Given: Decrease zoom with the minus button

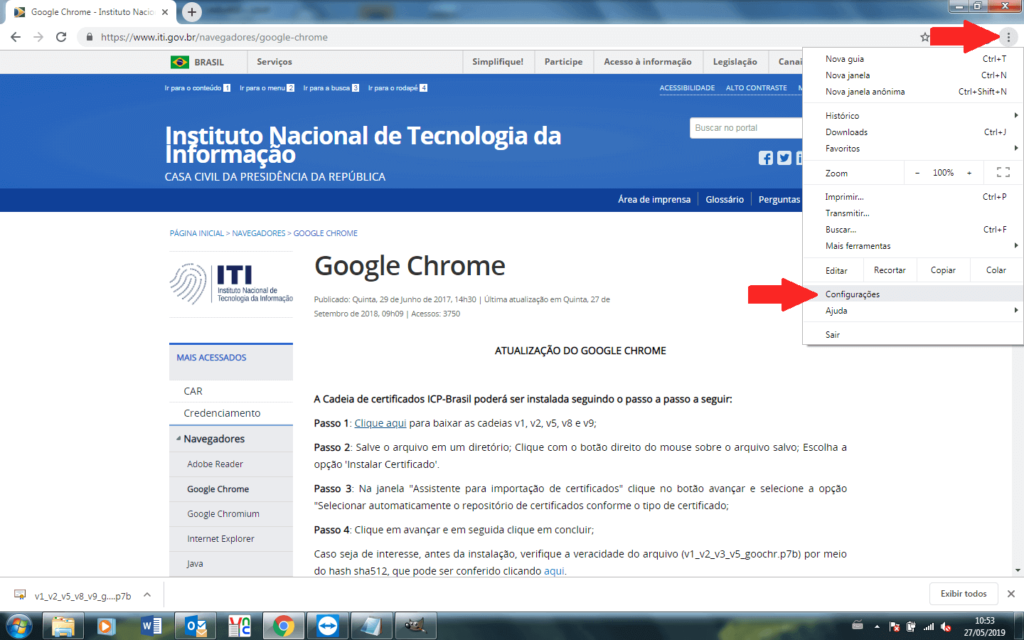Looking at the screenshot, I should pos(918,172).
